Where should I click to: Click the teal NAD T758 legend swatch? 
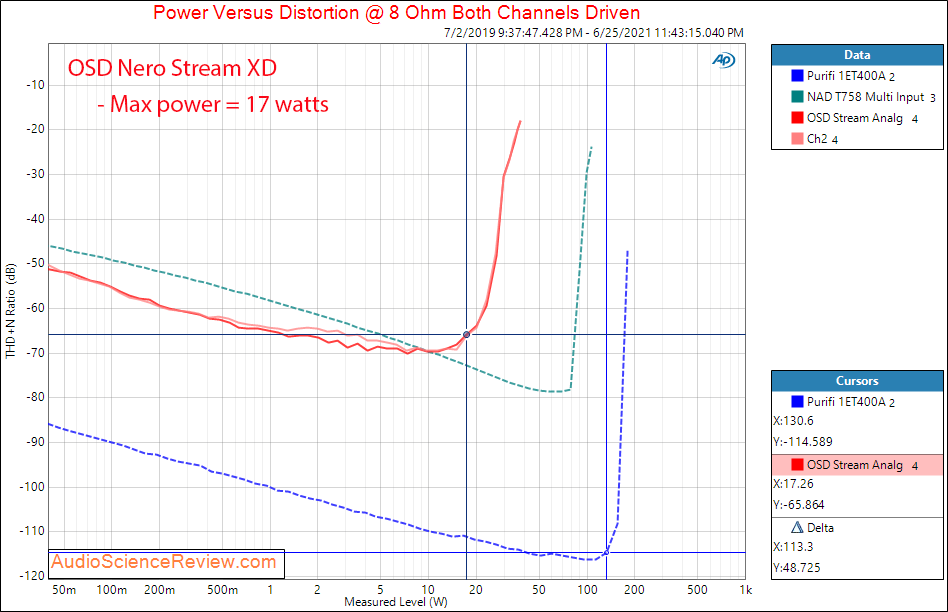click(x=797, y=97)
